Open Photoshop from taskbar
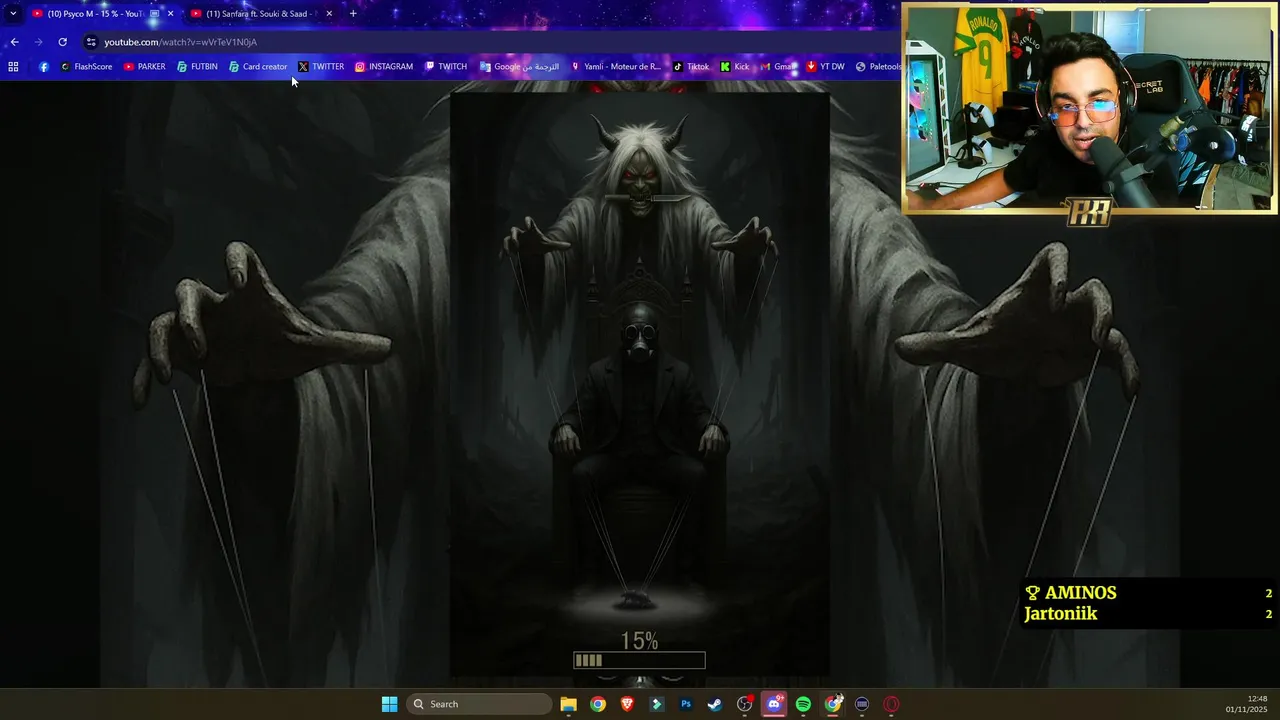Screen dimensions: 1280x720 tap(686, 704)
